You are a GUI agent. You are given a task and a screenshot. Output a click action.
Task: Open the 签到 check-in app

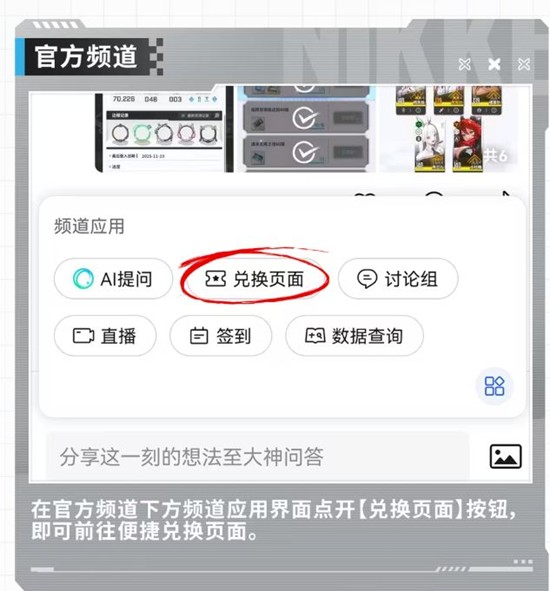[x=221, y=335]
